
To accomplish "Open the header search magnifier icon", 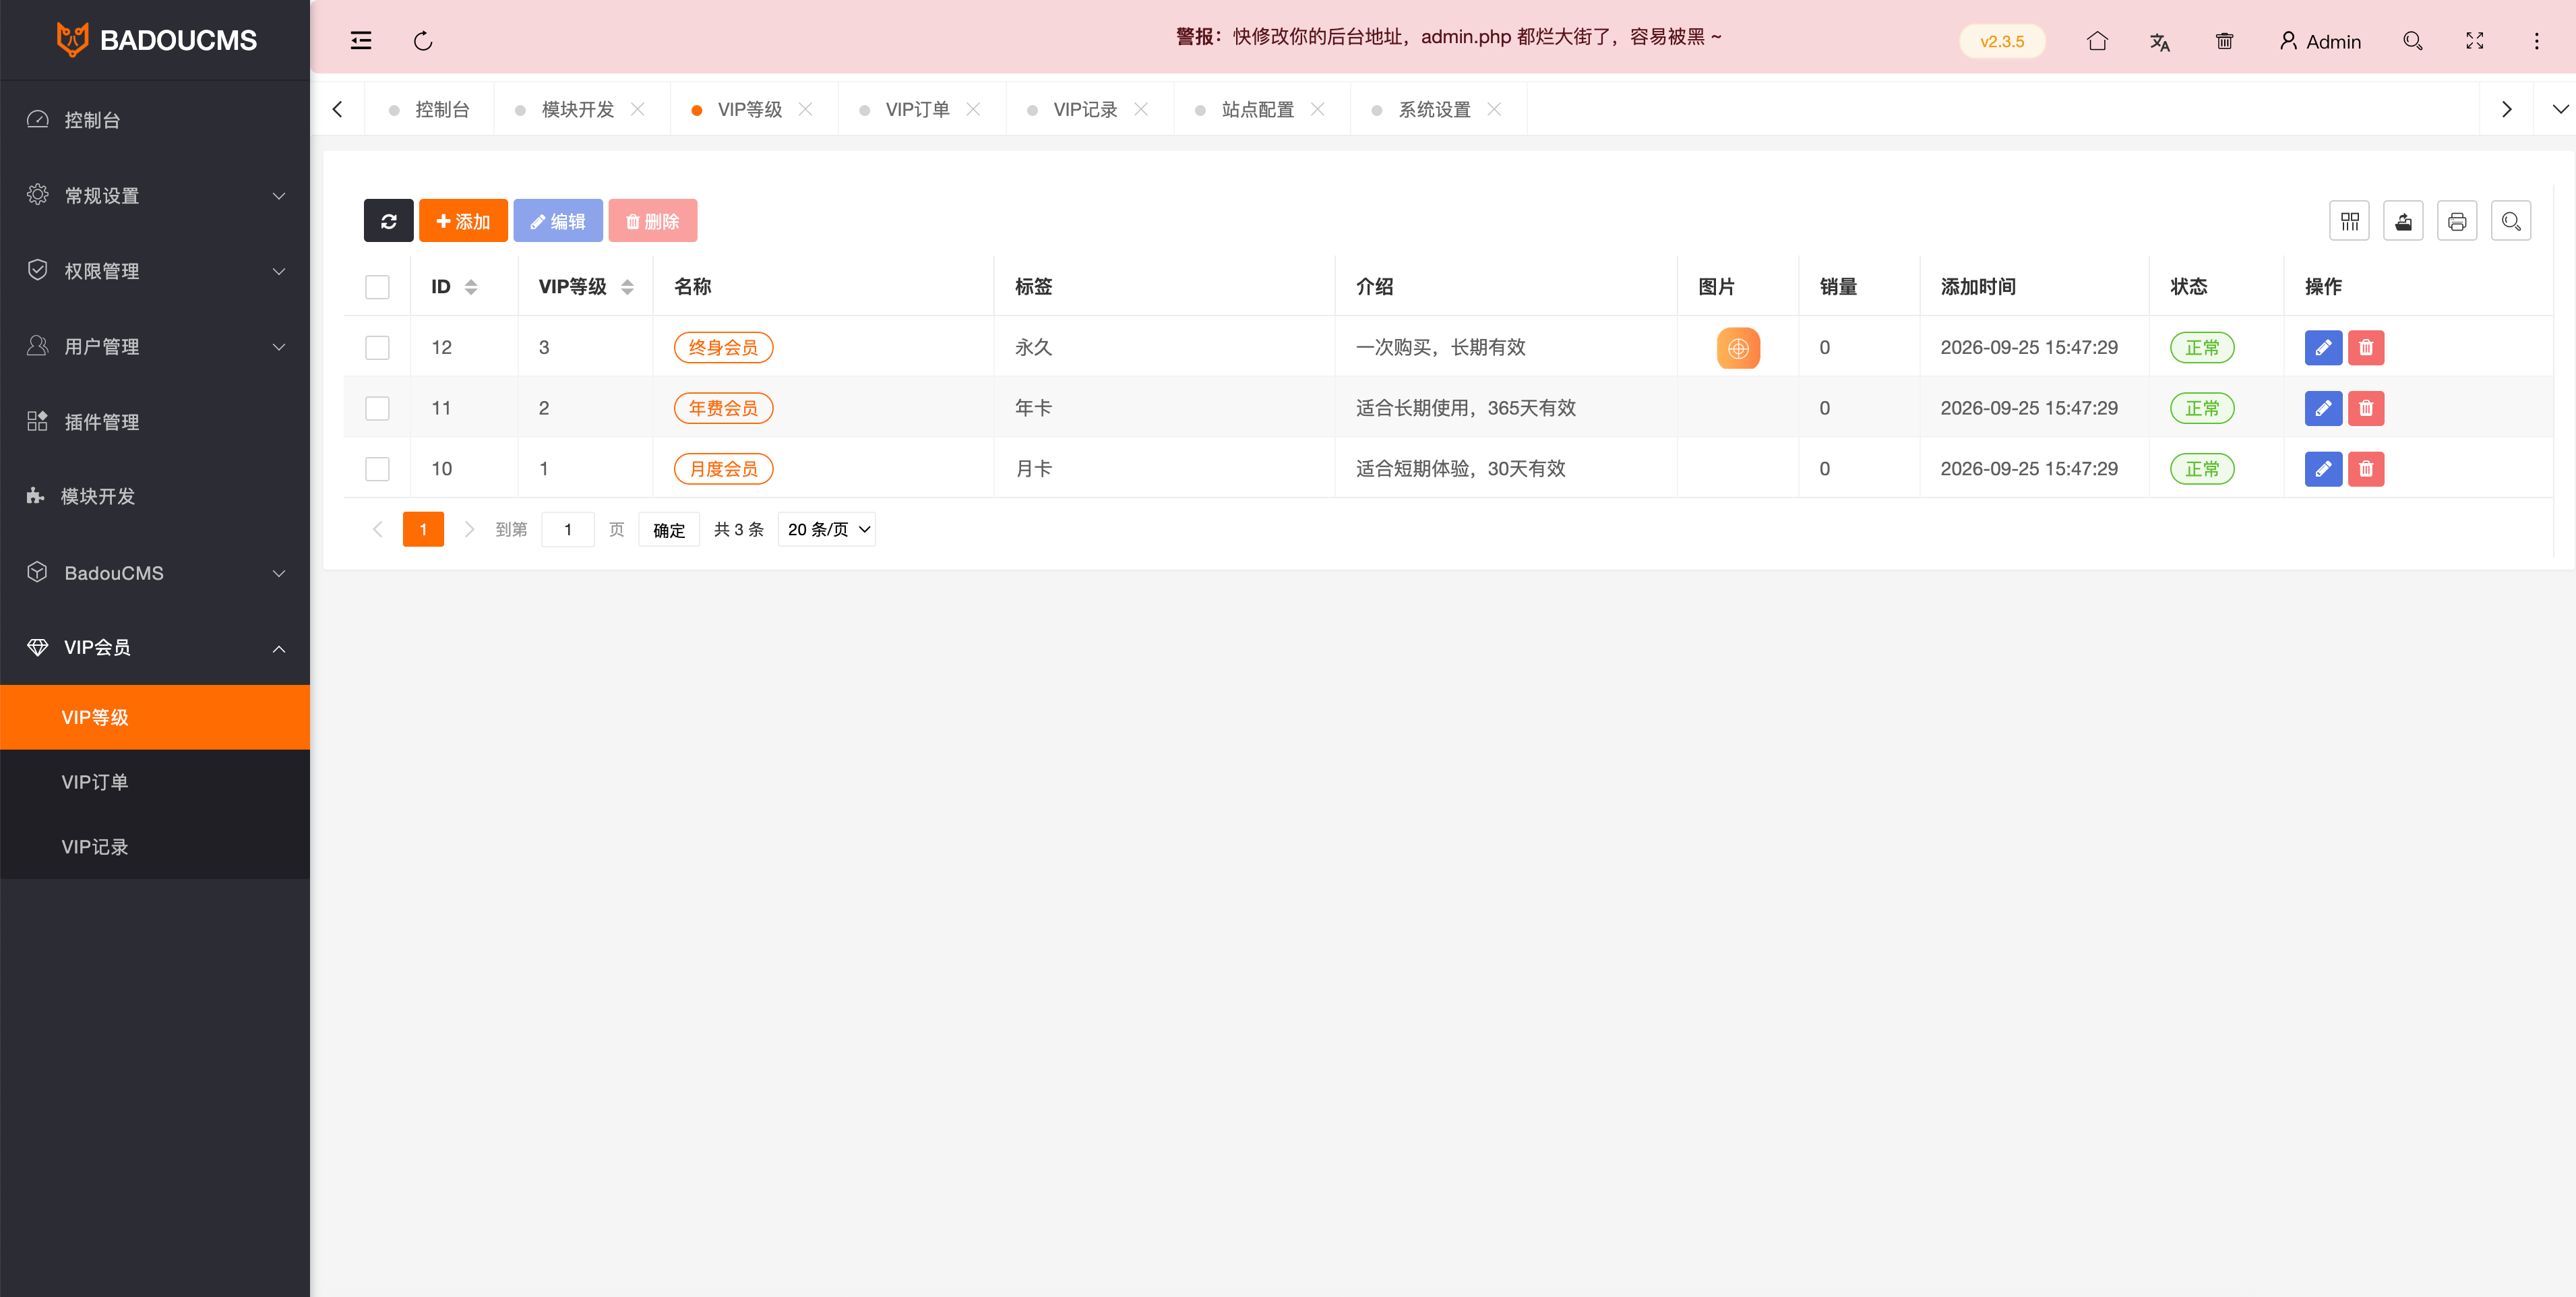I will tap(2412, 41).
